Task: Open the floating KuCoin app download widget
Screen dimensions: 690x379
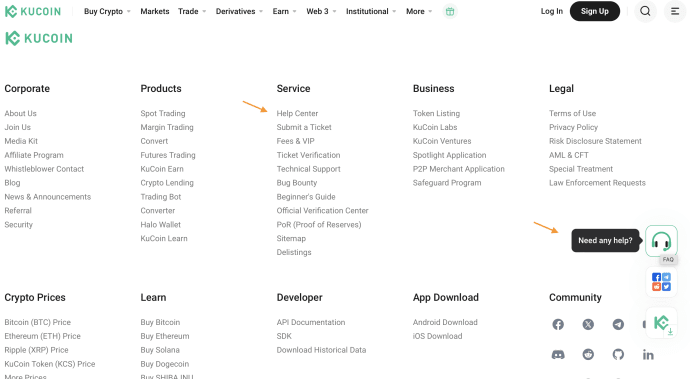Action: tap(661, 323)
